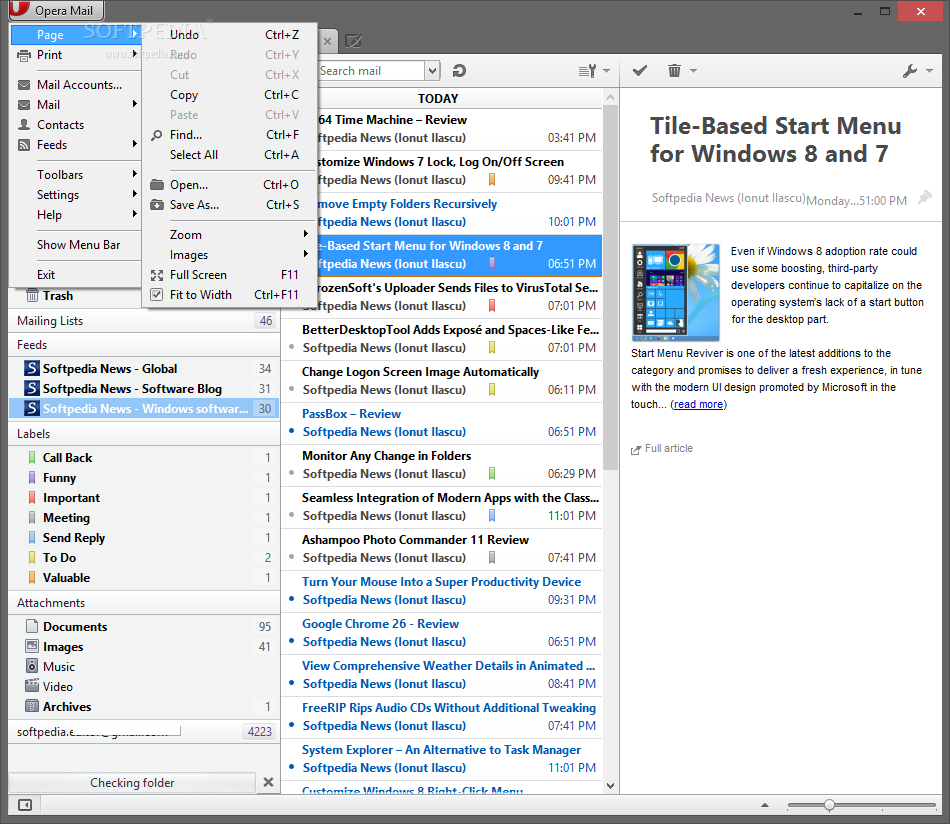The width and height of the screenshot is (950, 824).
Task: Open the Search mail dropdown arrow
Action: (431, 71)
